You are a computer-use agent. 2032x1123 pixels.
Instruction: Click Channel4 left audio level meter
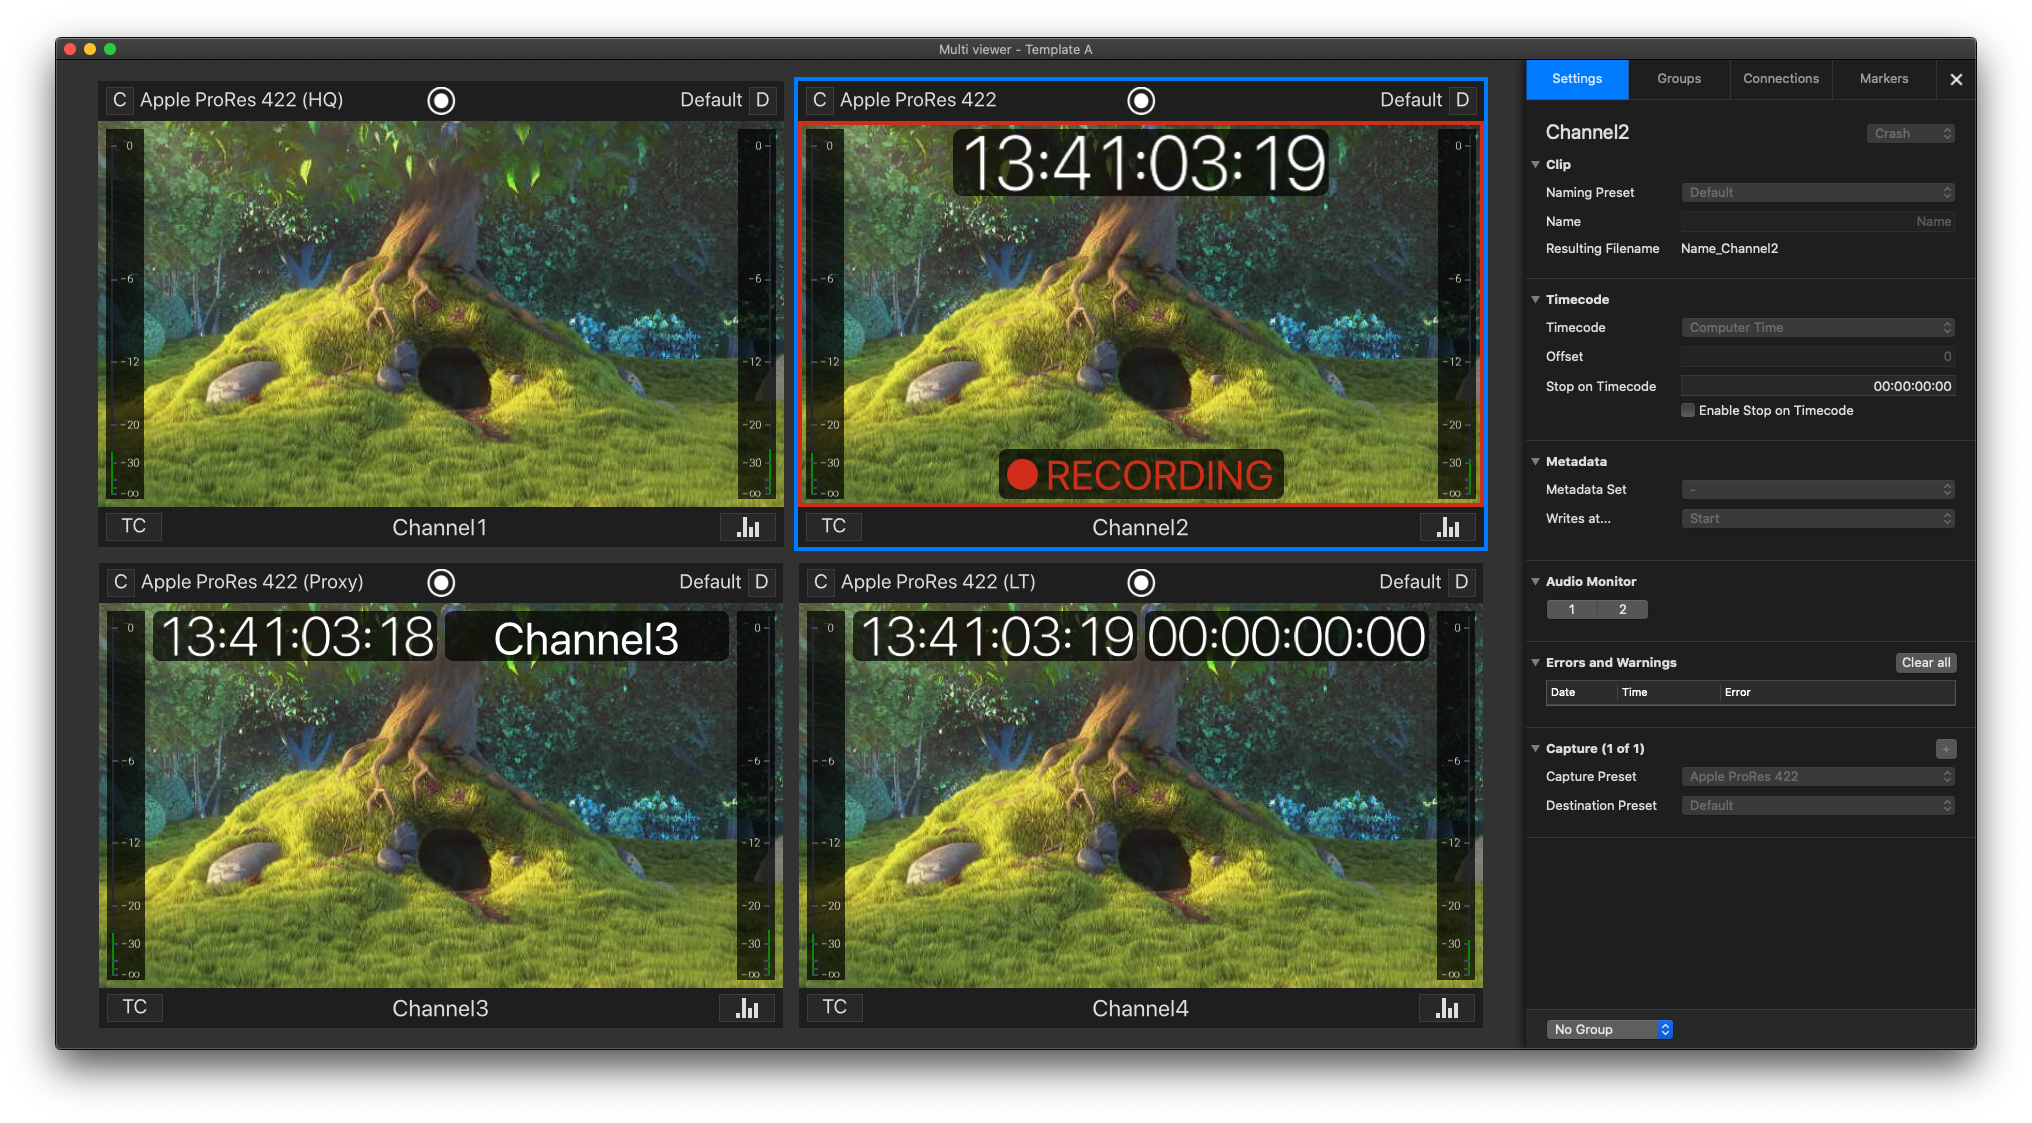coord(827,798)
